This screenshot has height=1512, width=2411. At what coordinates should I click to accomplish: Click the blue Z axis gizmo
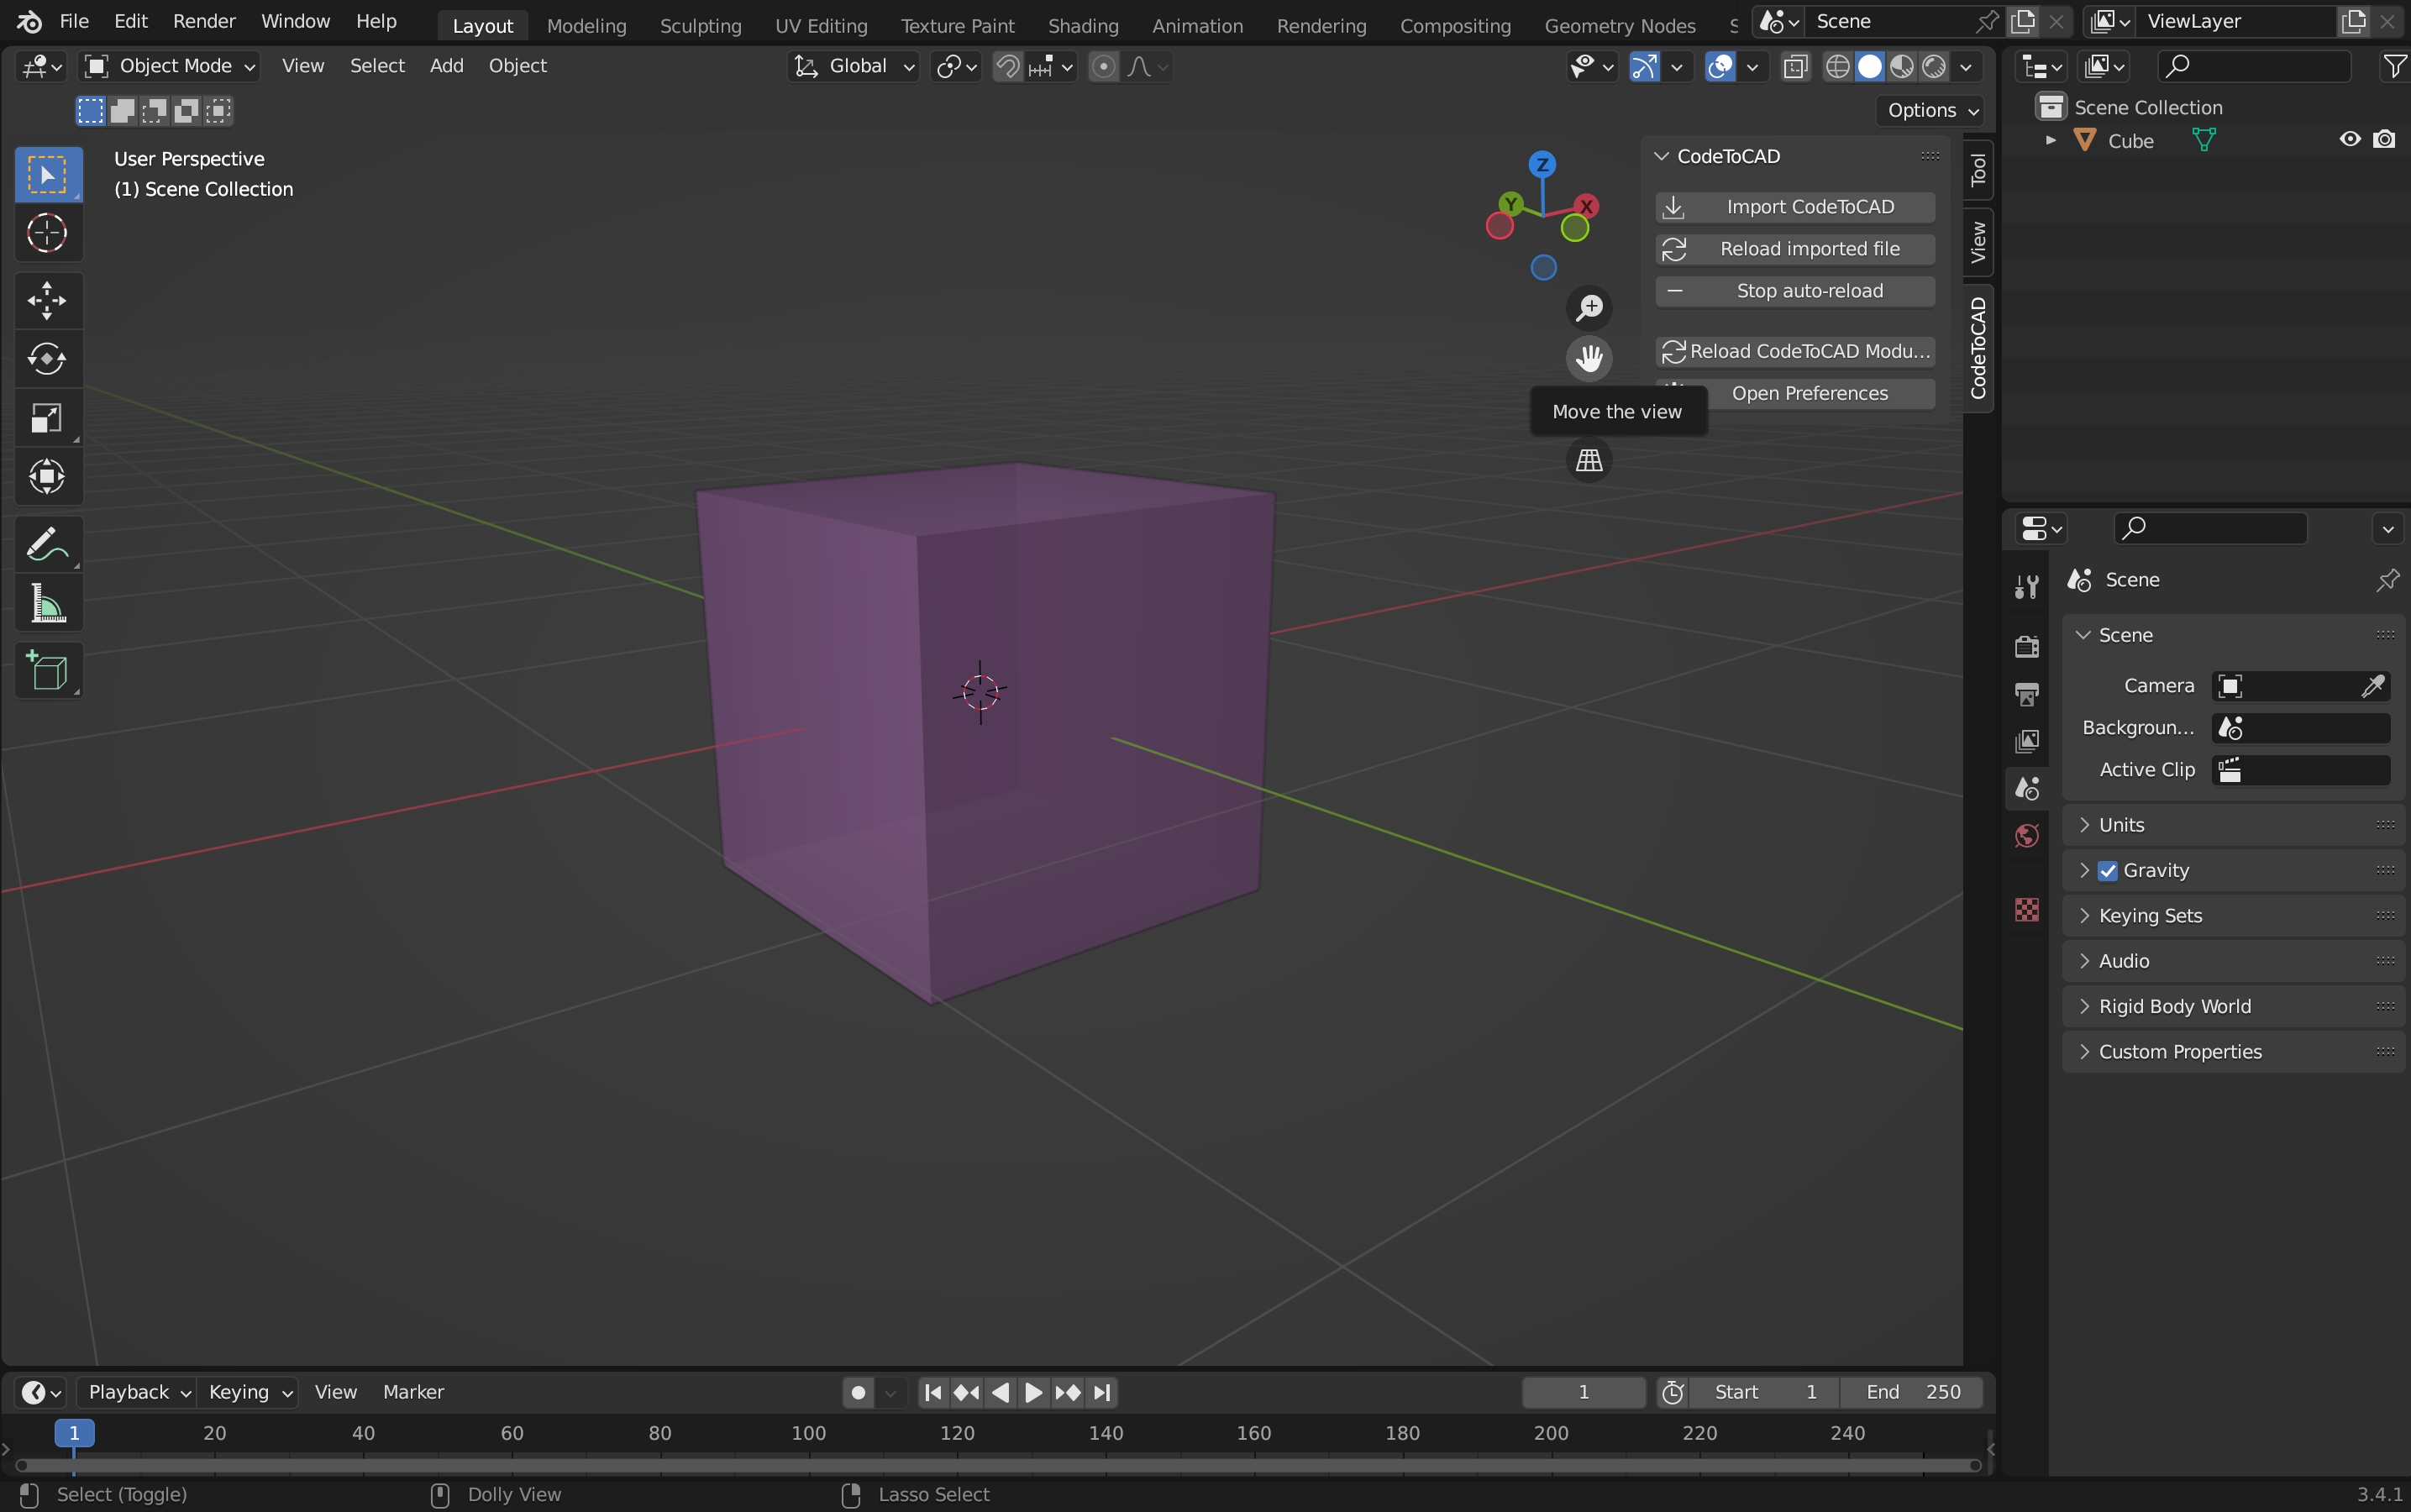click(1542, 164)
